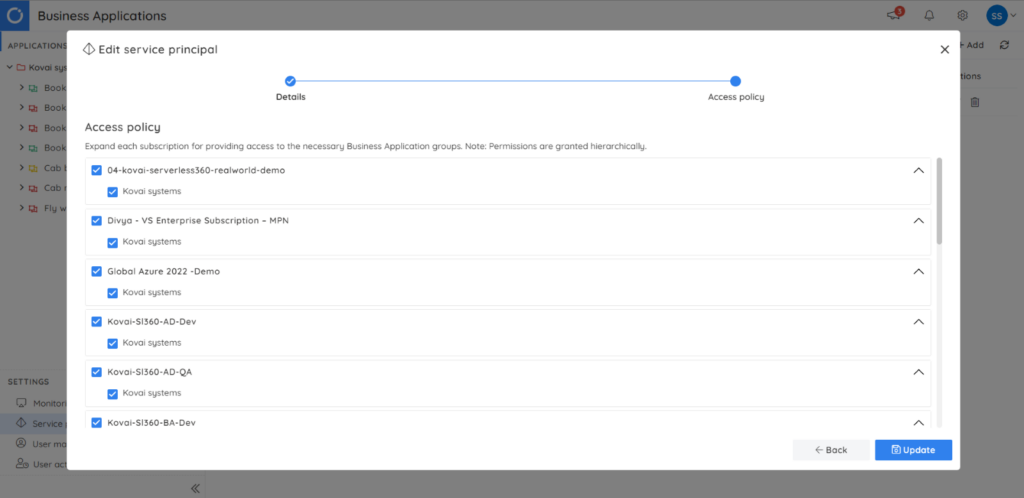1024x498 pixels.
Task: Collapse the sidebar with double chevron
Action: click(195, 488)
